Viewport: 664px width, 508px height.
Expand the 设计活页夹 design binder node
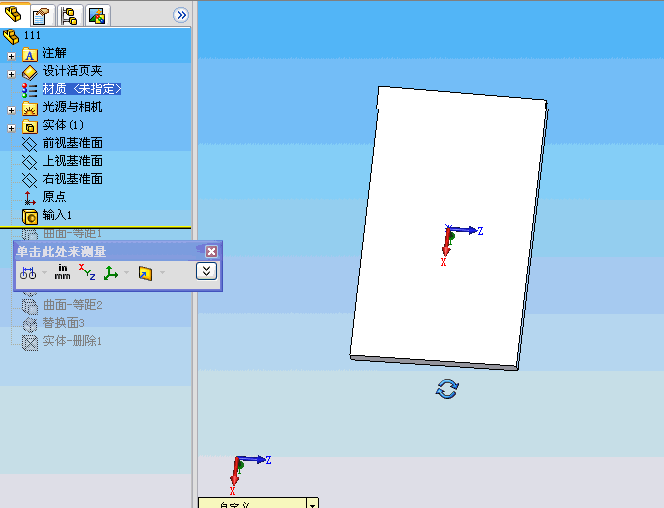click(x=11, y=74)
